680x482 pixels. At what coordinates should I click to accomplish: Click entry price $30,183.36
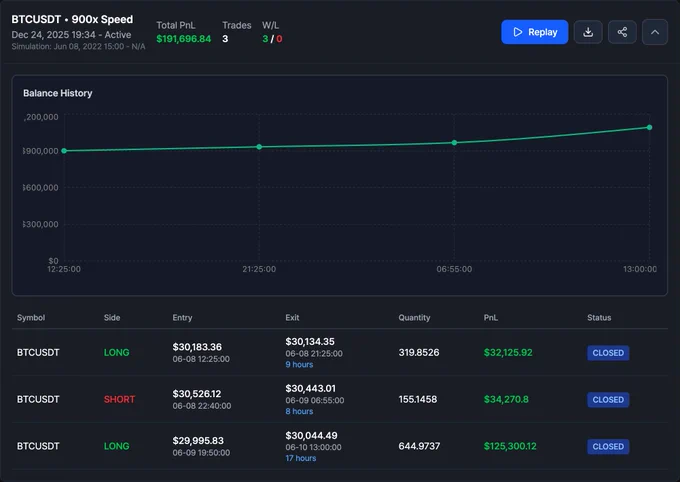pos(197,347)
